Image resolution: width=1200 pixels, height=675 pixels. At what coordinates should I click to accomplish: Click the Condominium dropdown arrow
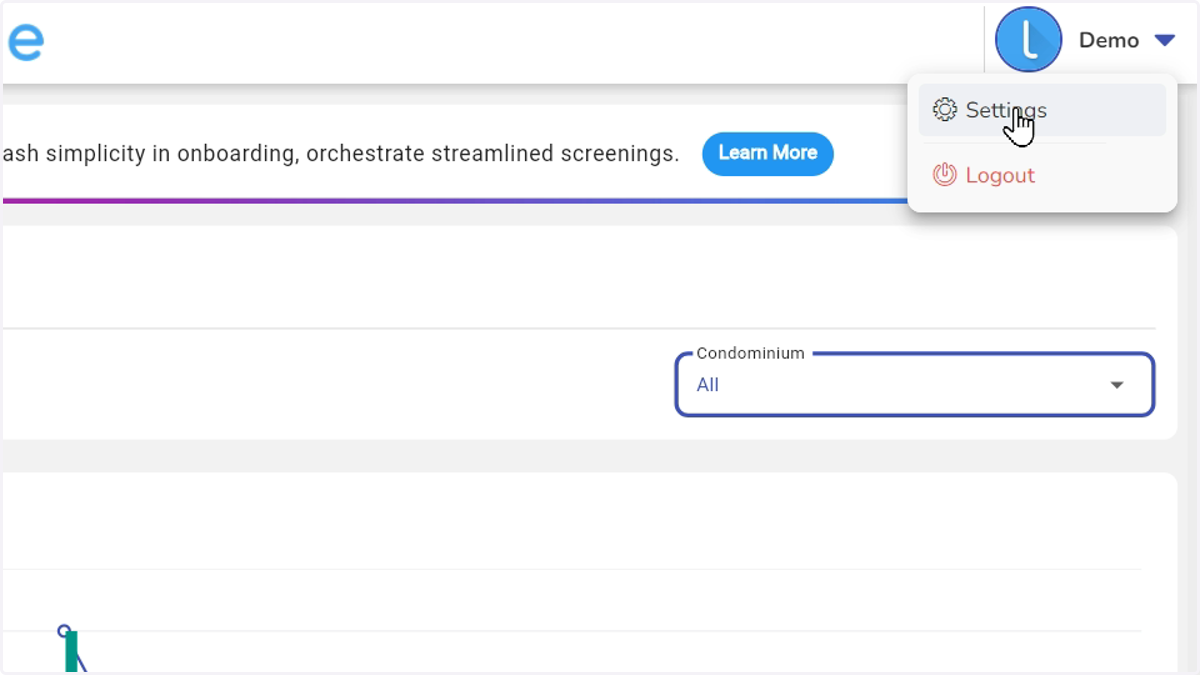click(1117, 385)
